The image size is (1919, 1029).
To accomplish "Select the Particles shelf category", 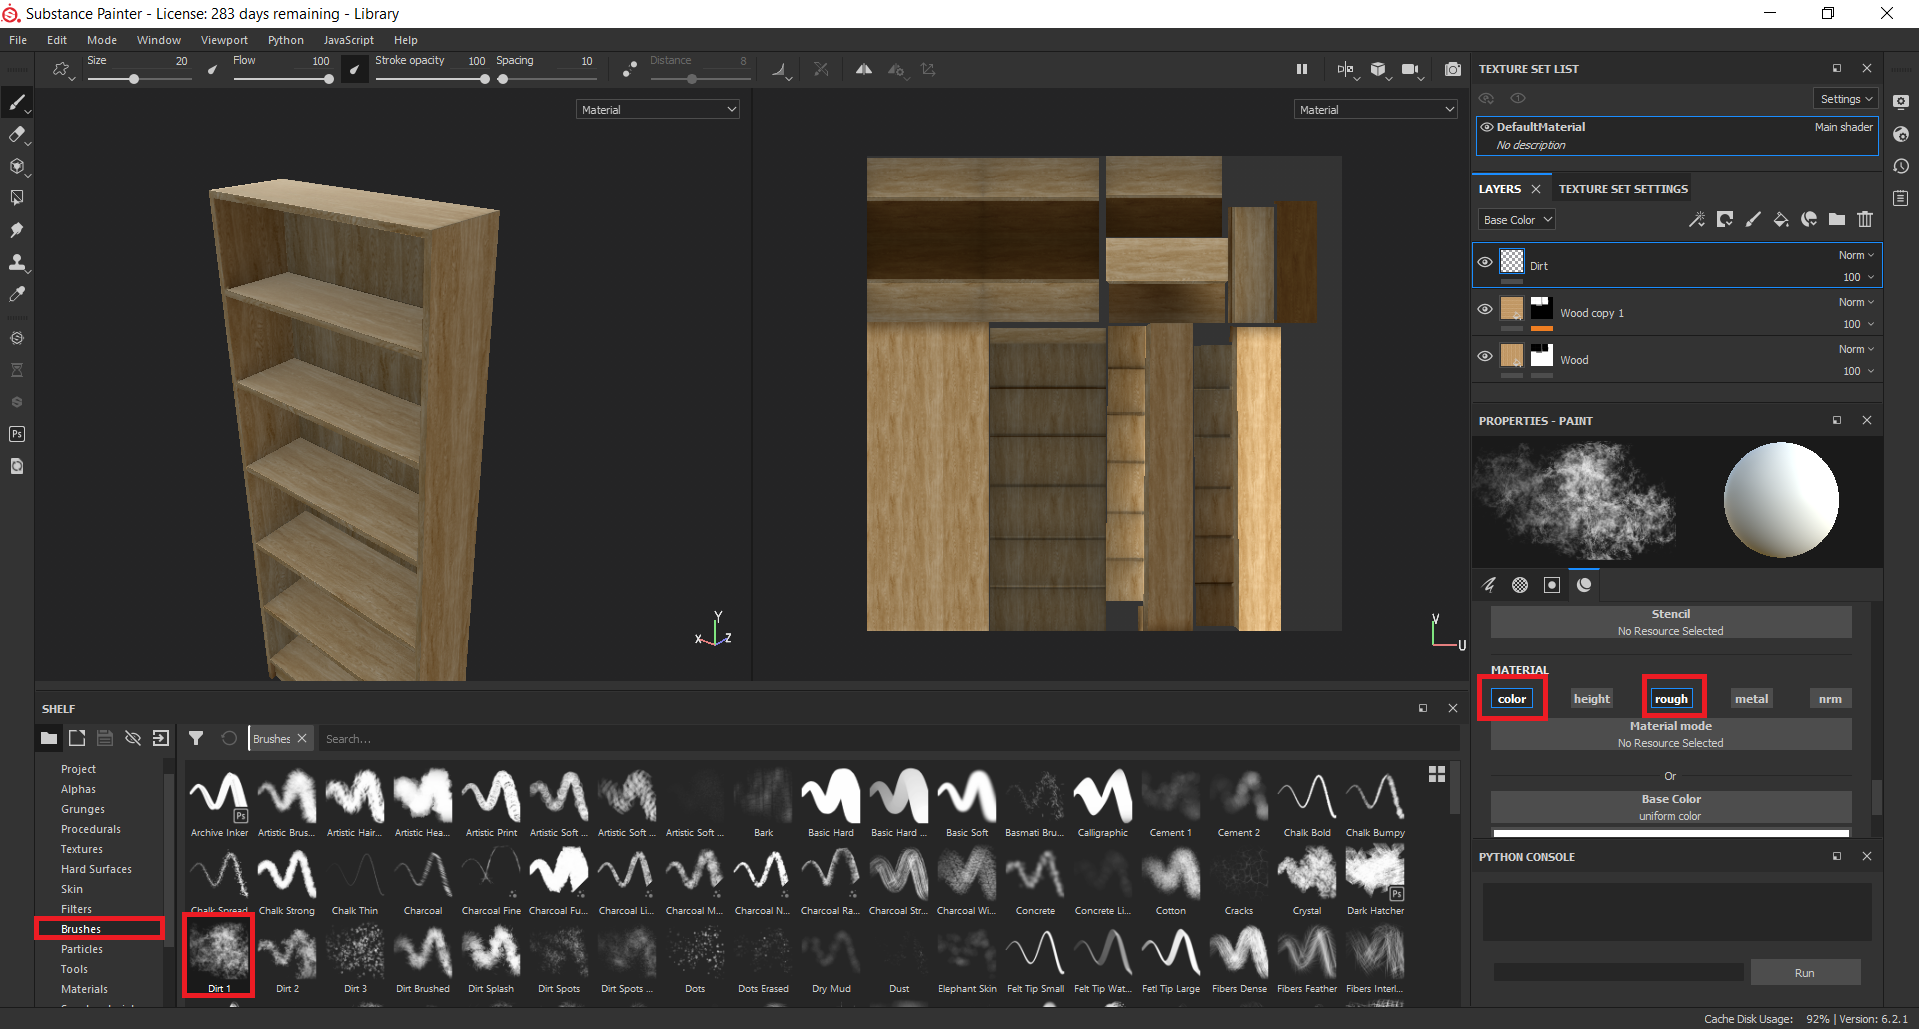I will (x=82, y=949).
